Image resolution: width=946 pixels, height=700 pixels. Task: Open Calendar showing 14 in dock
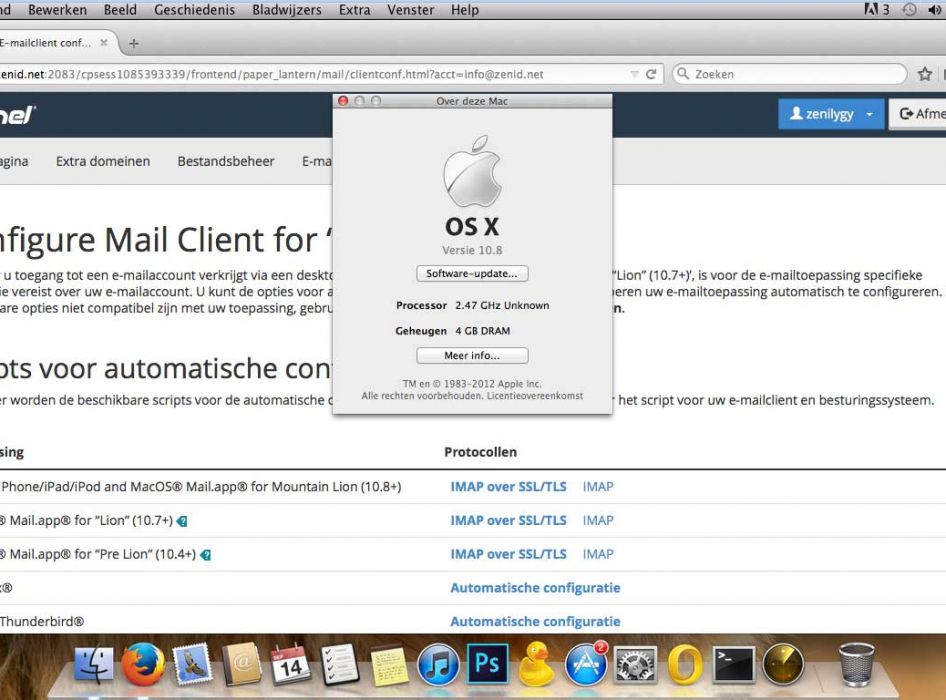290,665
